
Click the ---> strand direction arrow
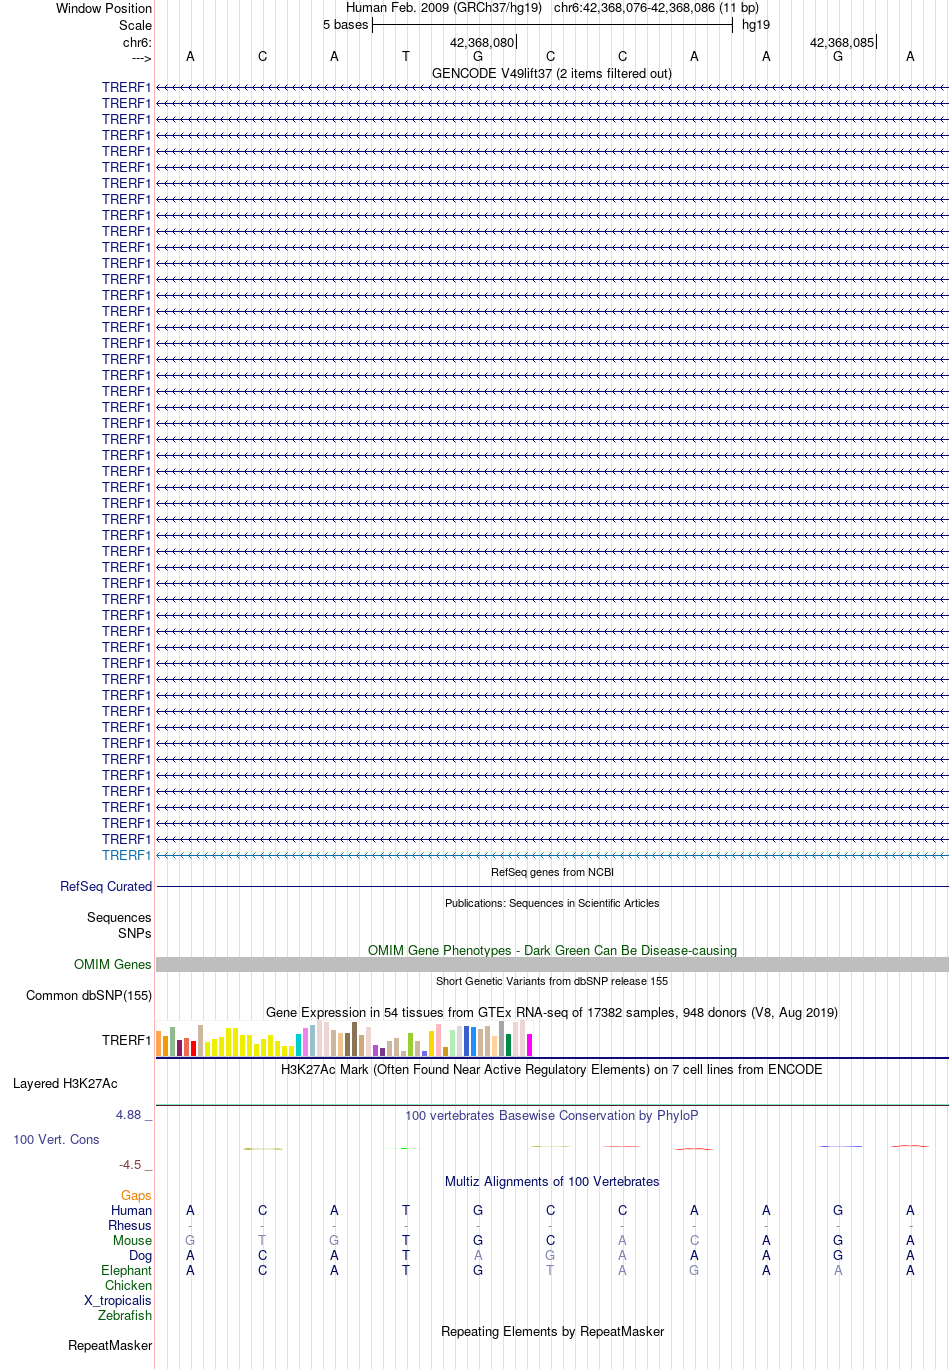[141, 58]
